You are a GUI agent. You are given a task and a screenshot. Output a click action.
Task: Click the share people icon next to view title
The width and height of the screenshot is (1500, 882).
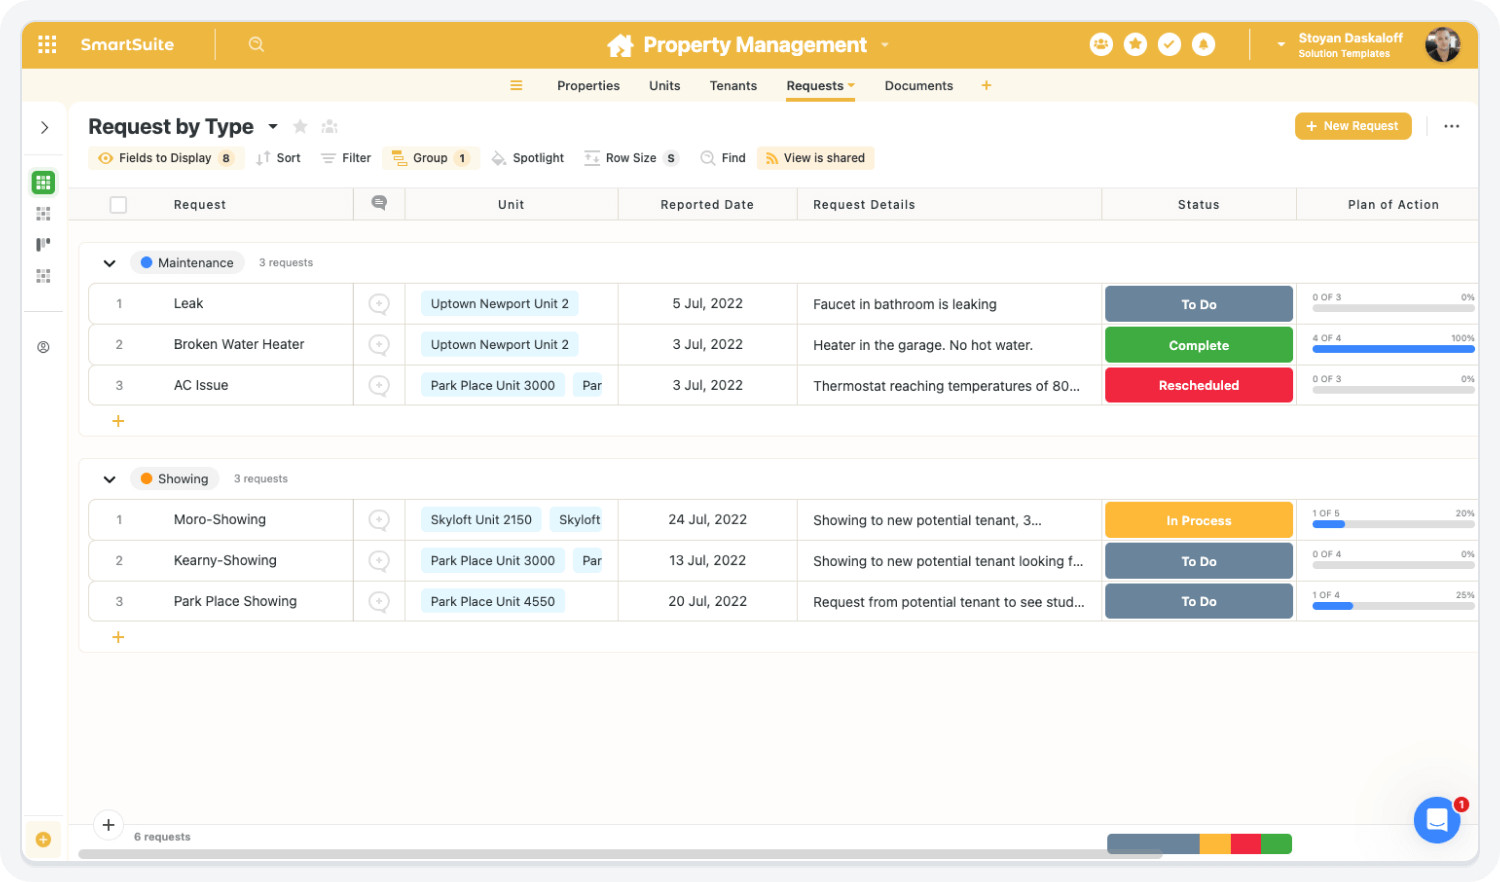coord(329,126)
